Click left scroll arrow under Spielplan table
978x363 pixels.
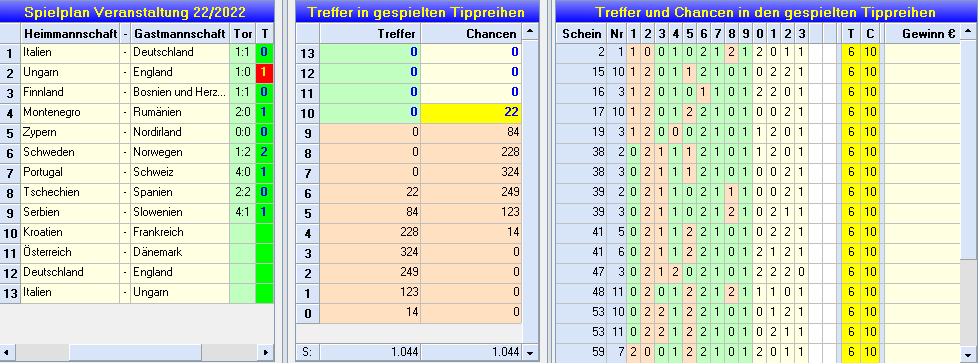(7, 352)
